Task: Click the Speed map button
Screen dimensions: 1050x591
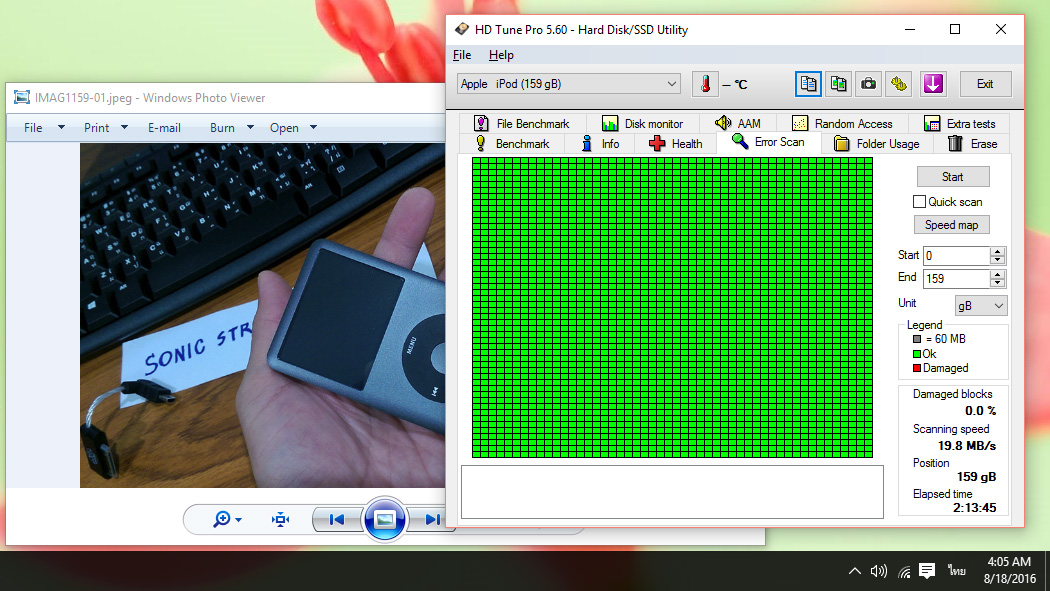Action: click(x=951, y=225)
